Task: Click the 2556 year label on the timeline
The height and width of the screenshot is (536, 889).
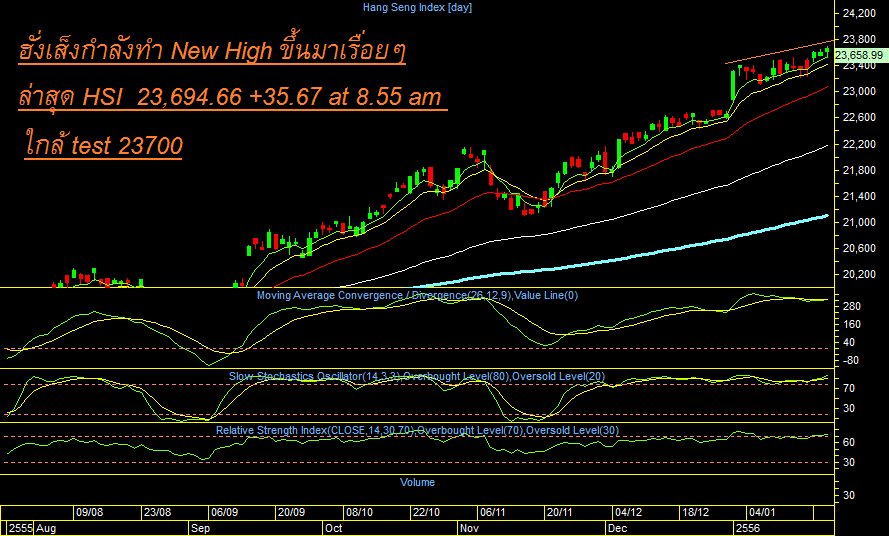Action: (747, 528)
